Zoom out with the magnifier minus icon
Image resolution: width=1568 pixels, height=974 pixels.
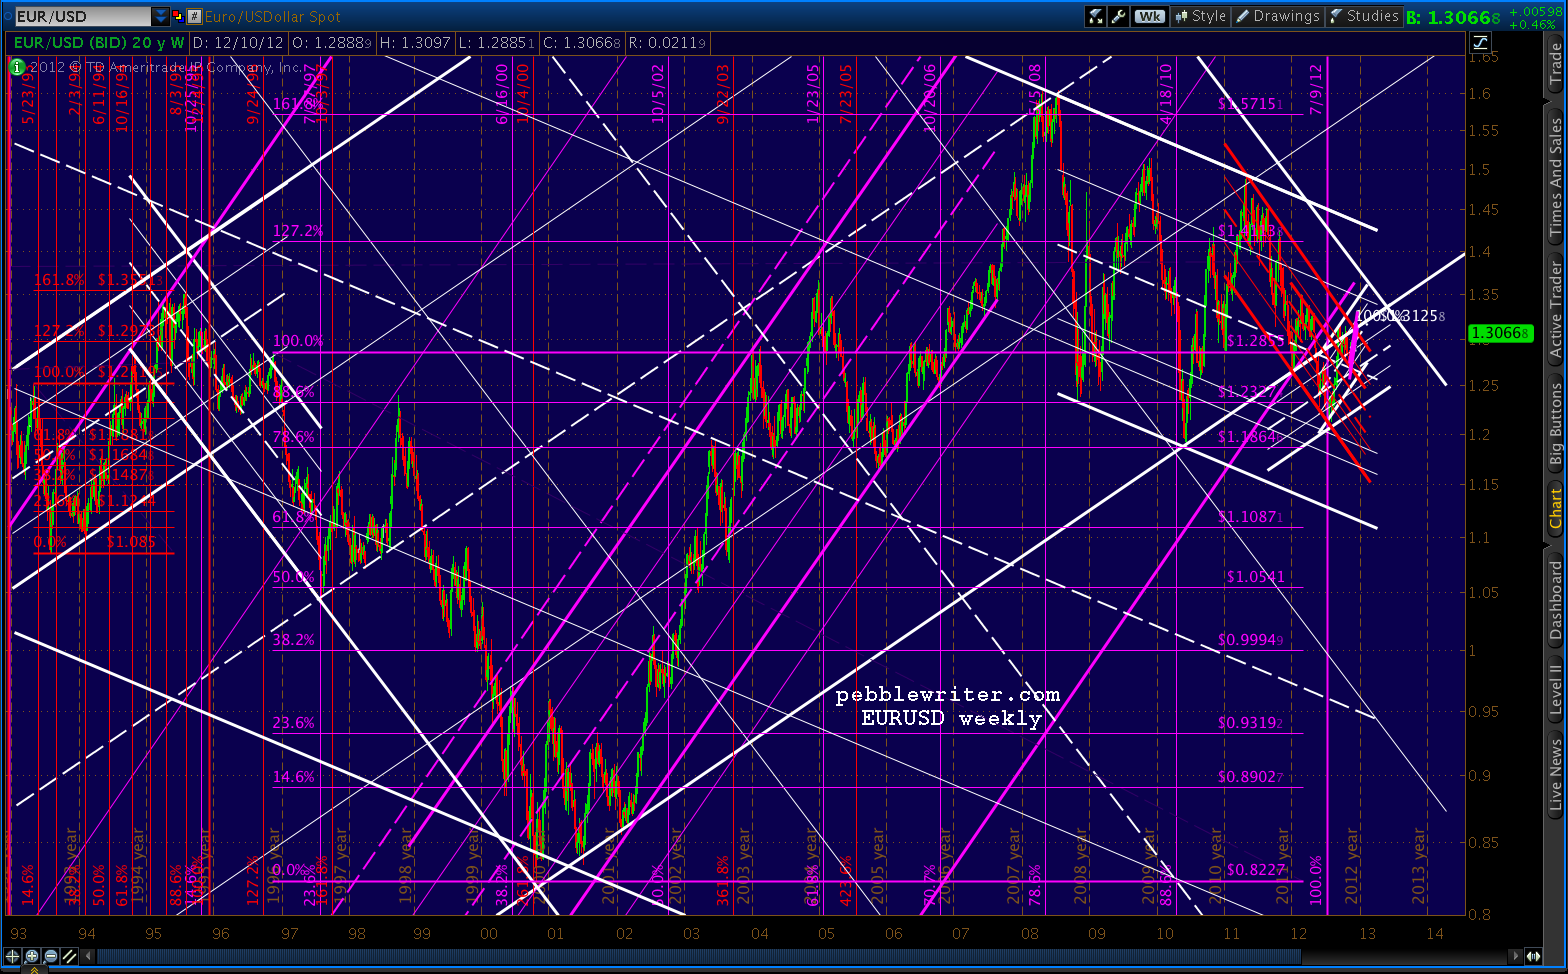point(50,956)
